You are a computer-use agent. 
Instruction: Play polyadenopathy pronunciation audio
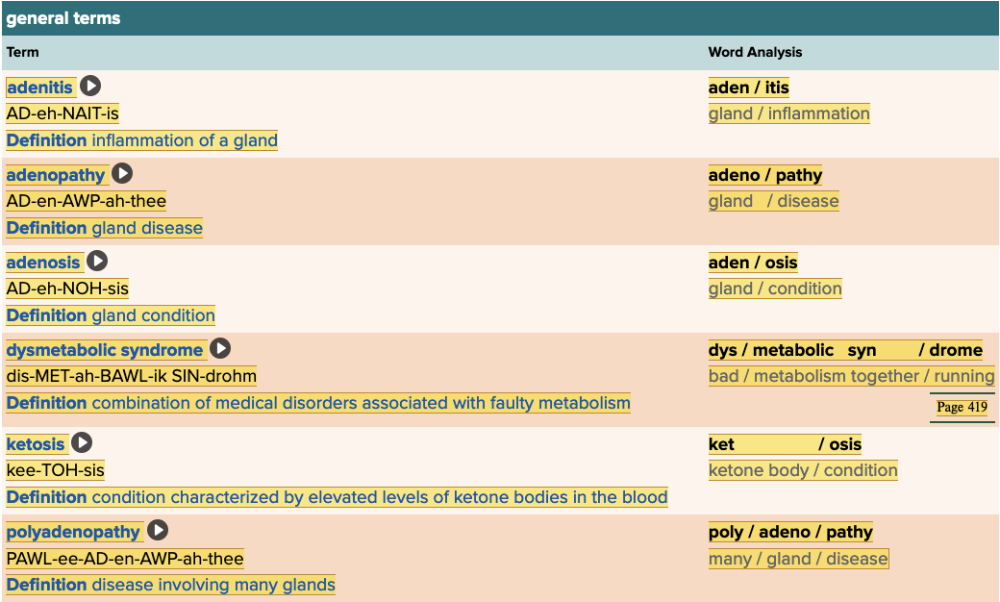click(158, 531)
